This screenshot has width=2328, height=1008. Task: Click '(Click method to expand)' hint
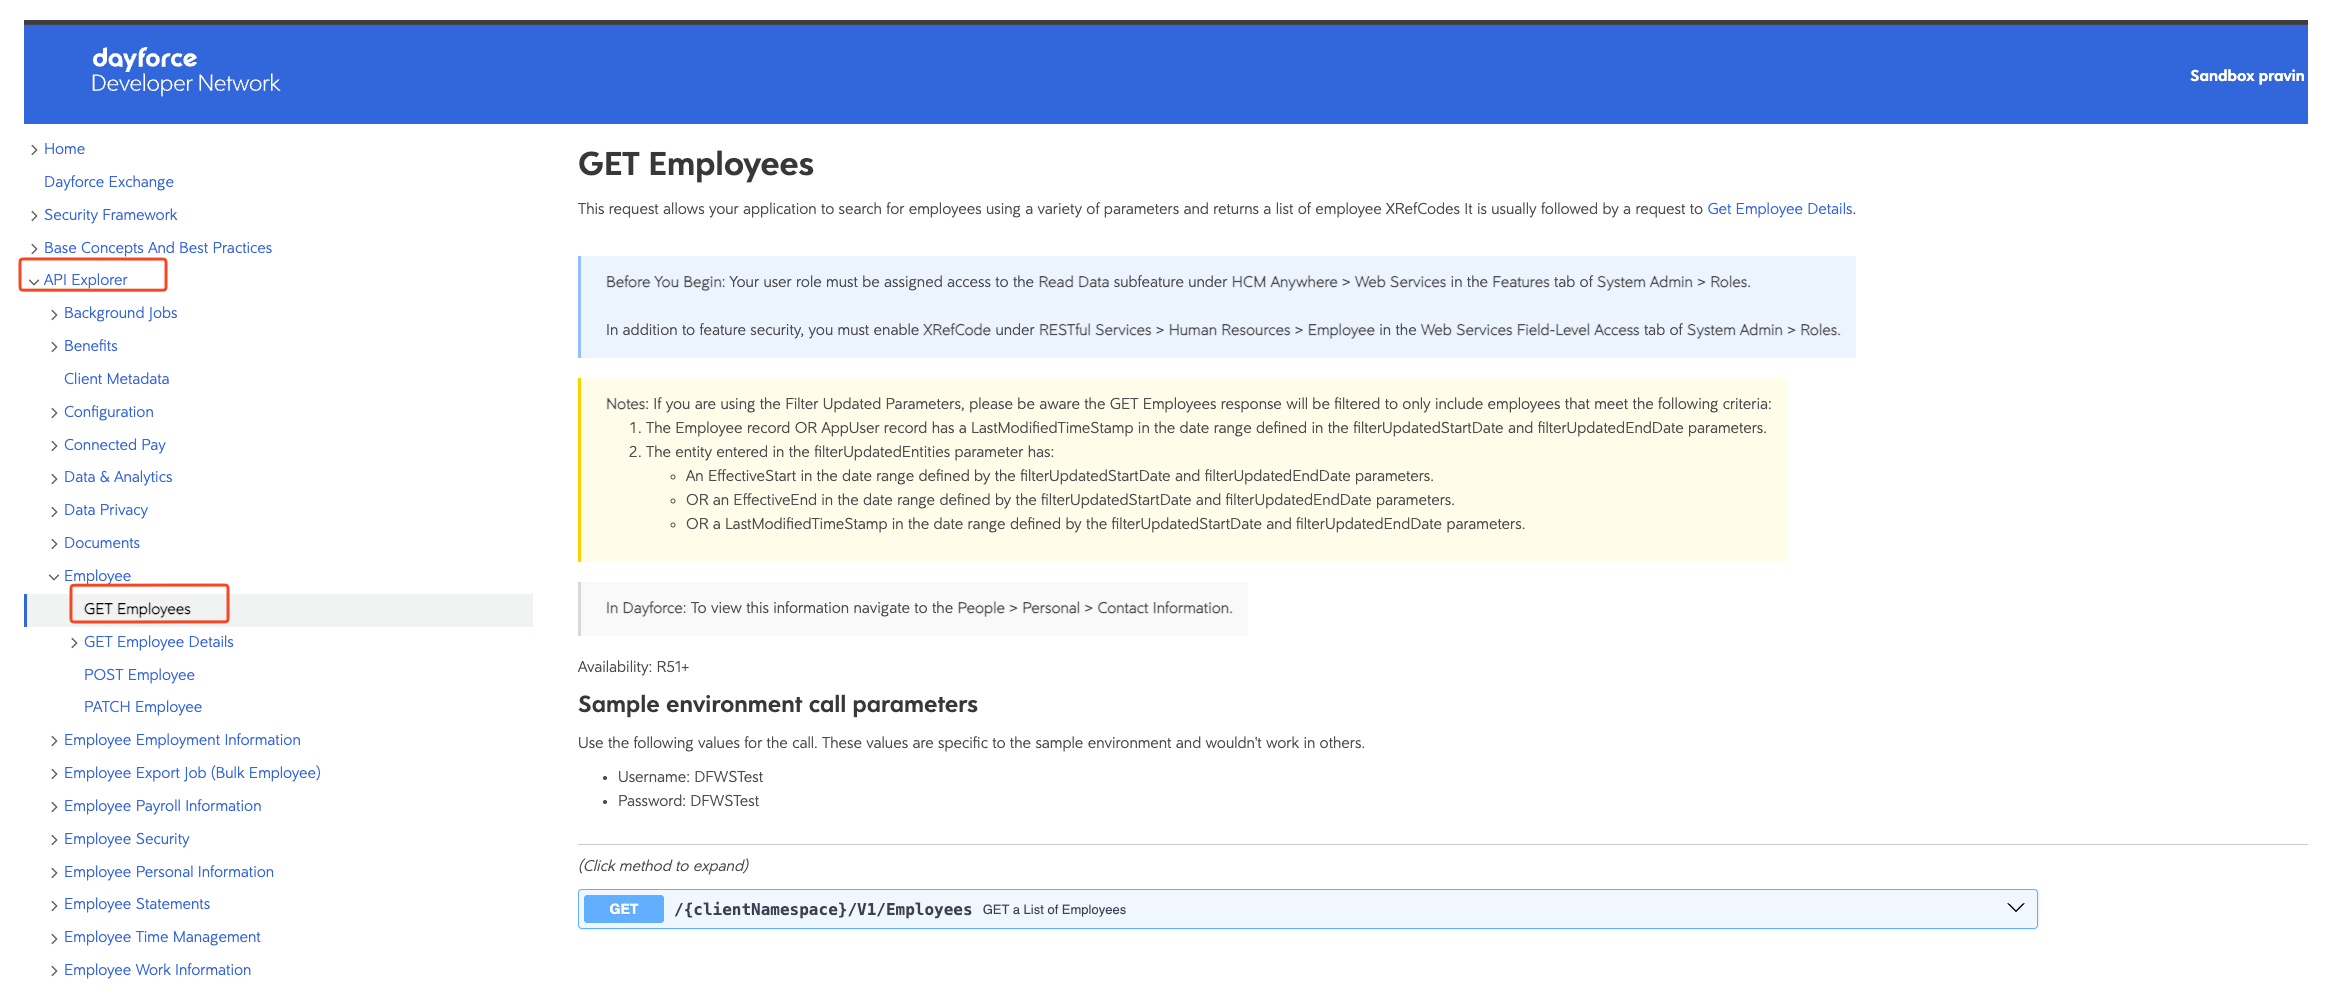coord(663,866)
